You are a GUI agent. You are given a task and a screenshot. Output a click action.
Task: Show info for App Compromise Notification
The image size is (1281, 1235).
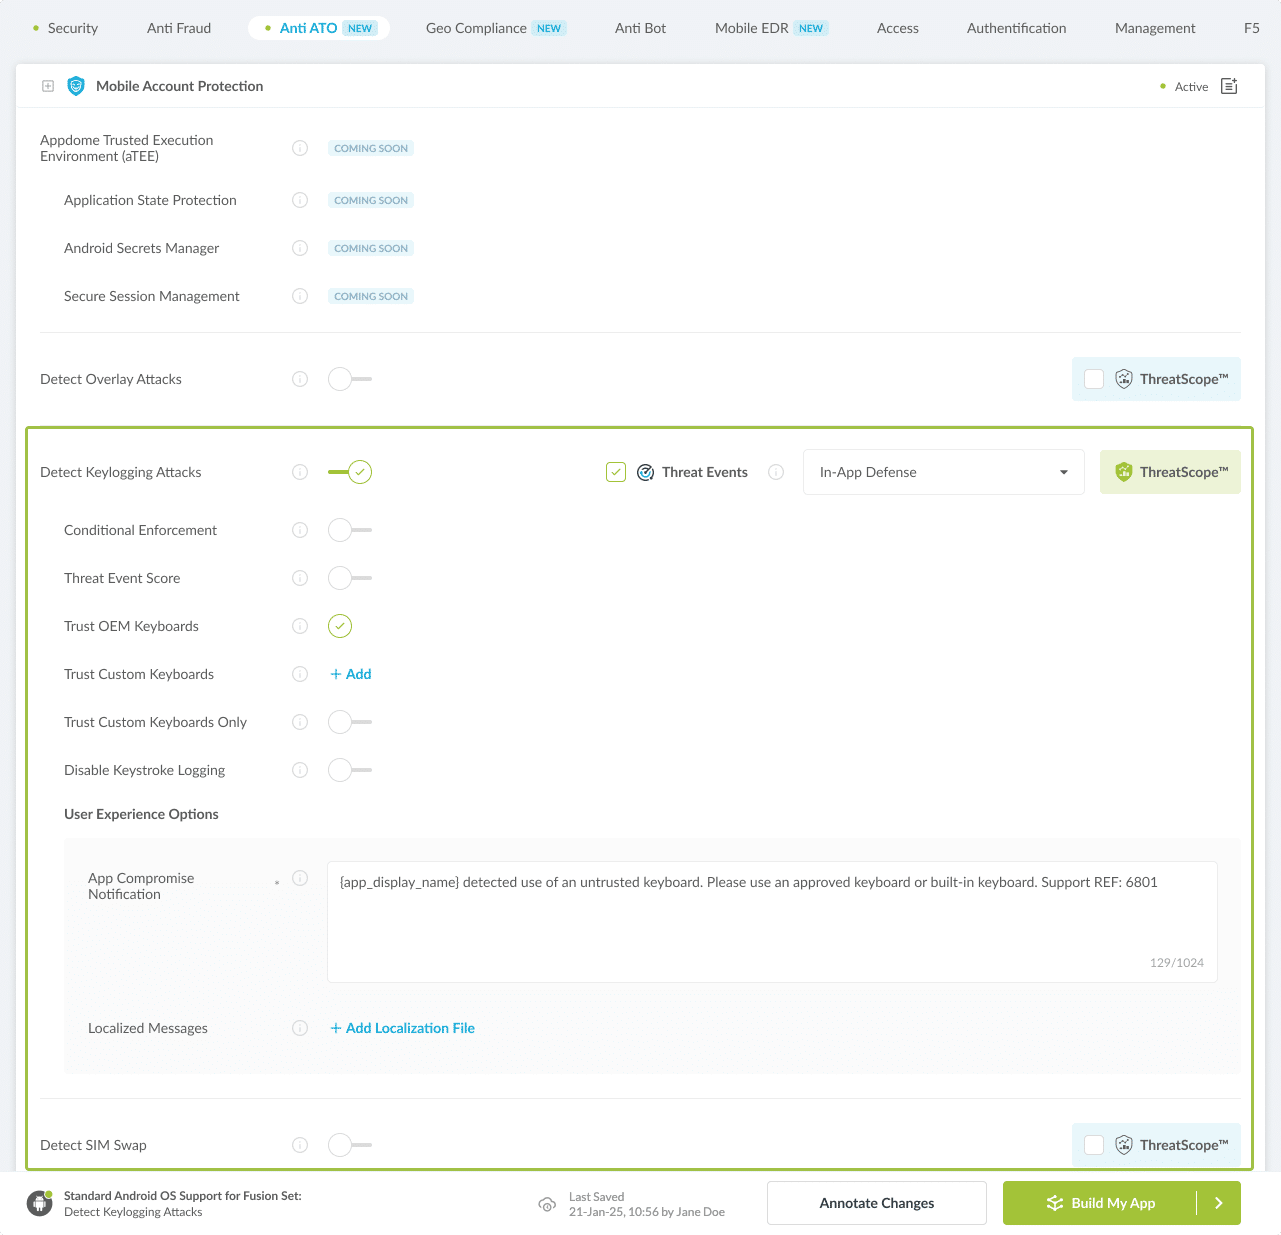[300, 878]
